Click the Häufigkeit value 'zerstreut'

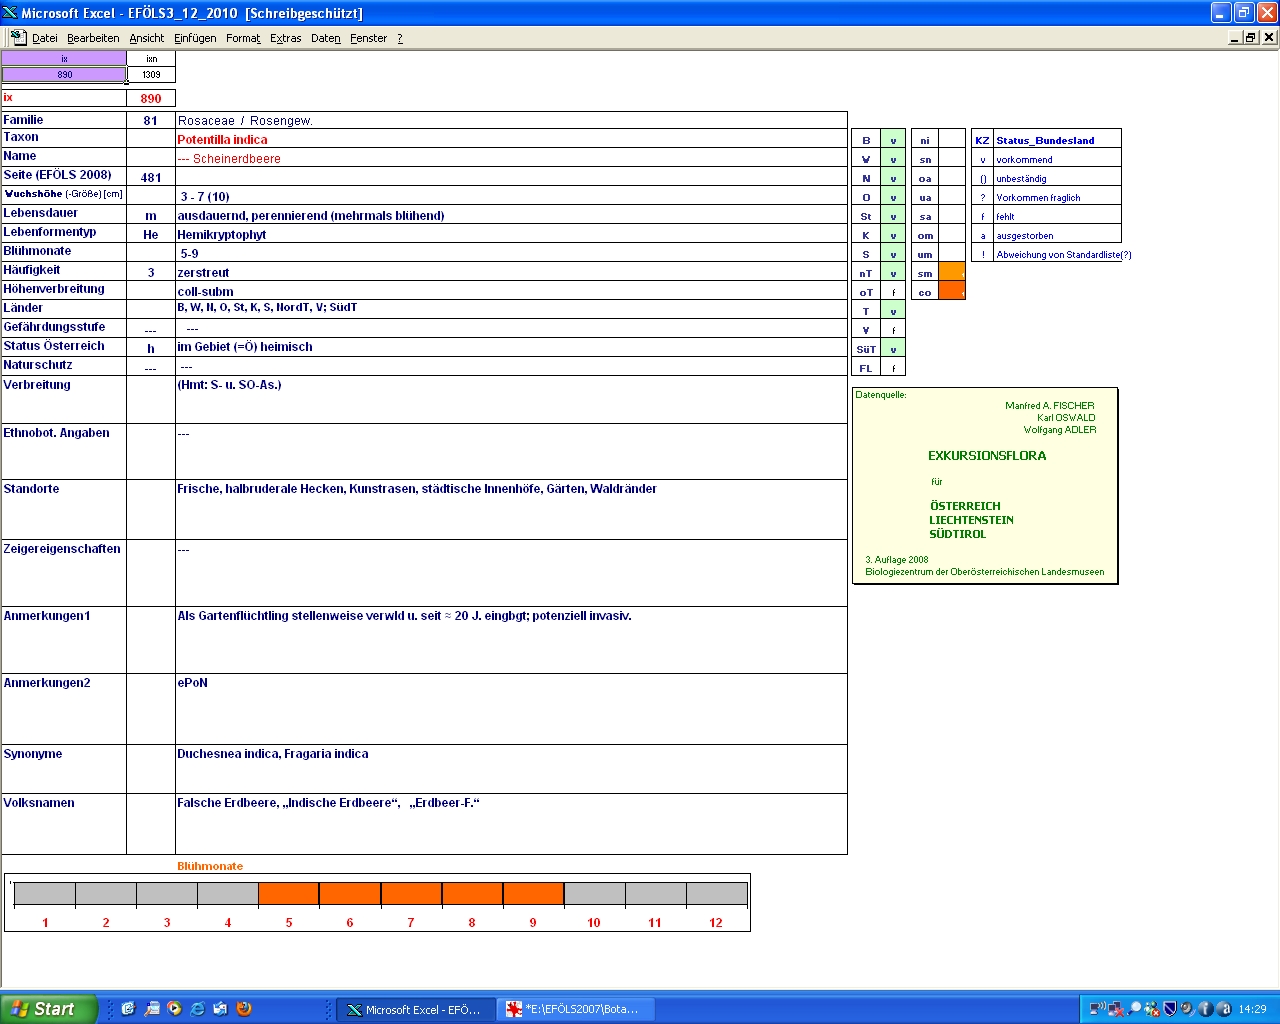203,273
